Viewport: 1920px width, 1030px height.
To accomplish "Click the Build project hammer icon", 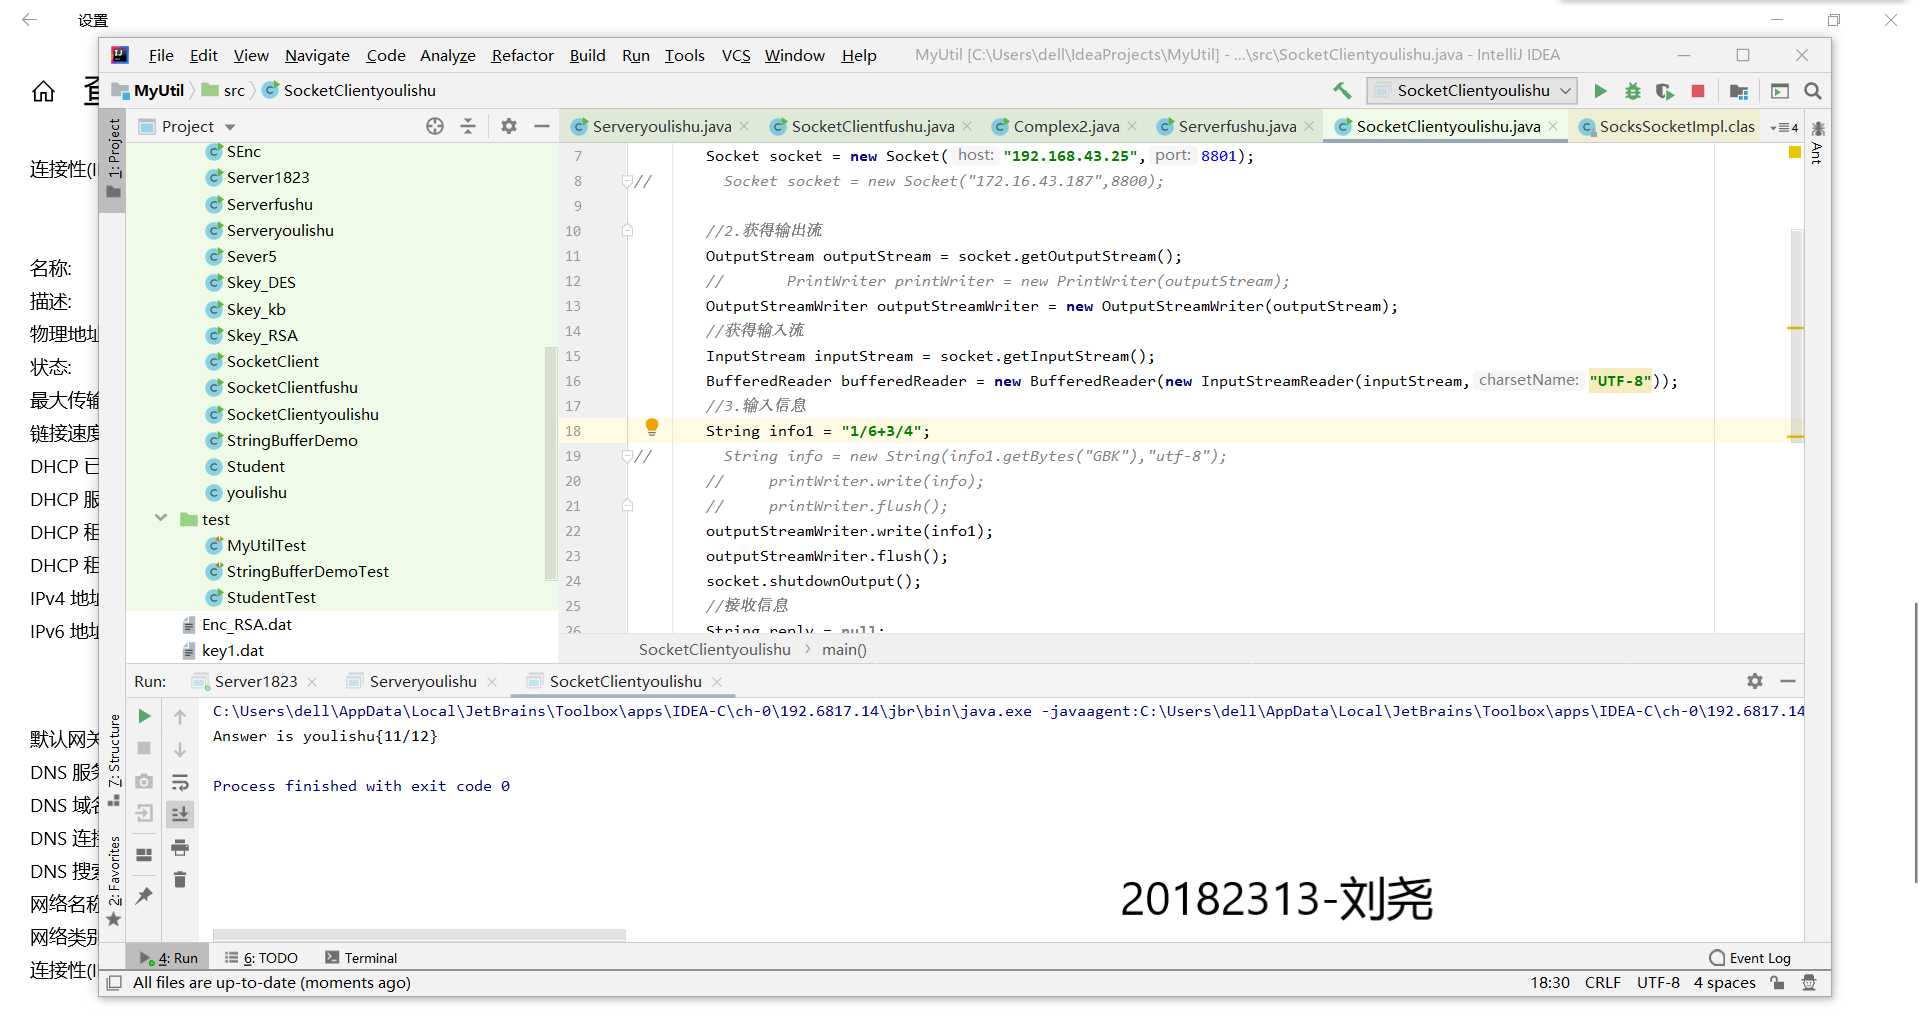I will tap(1342, 91).
